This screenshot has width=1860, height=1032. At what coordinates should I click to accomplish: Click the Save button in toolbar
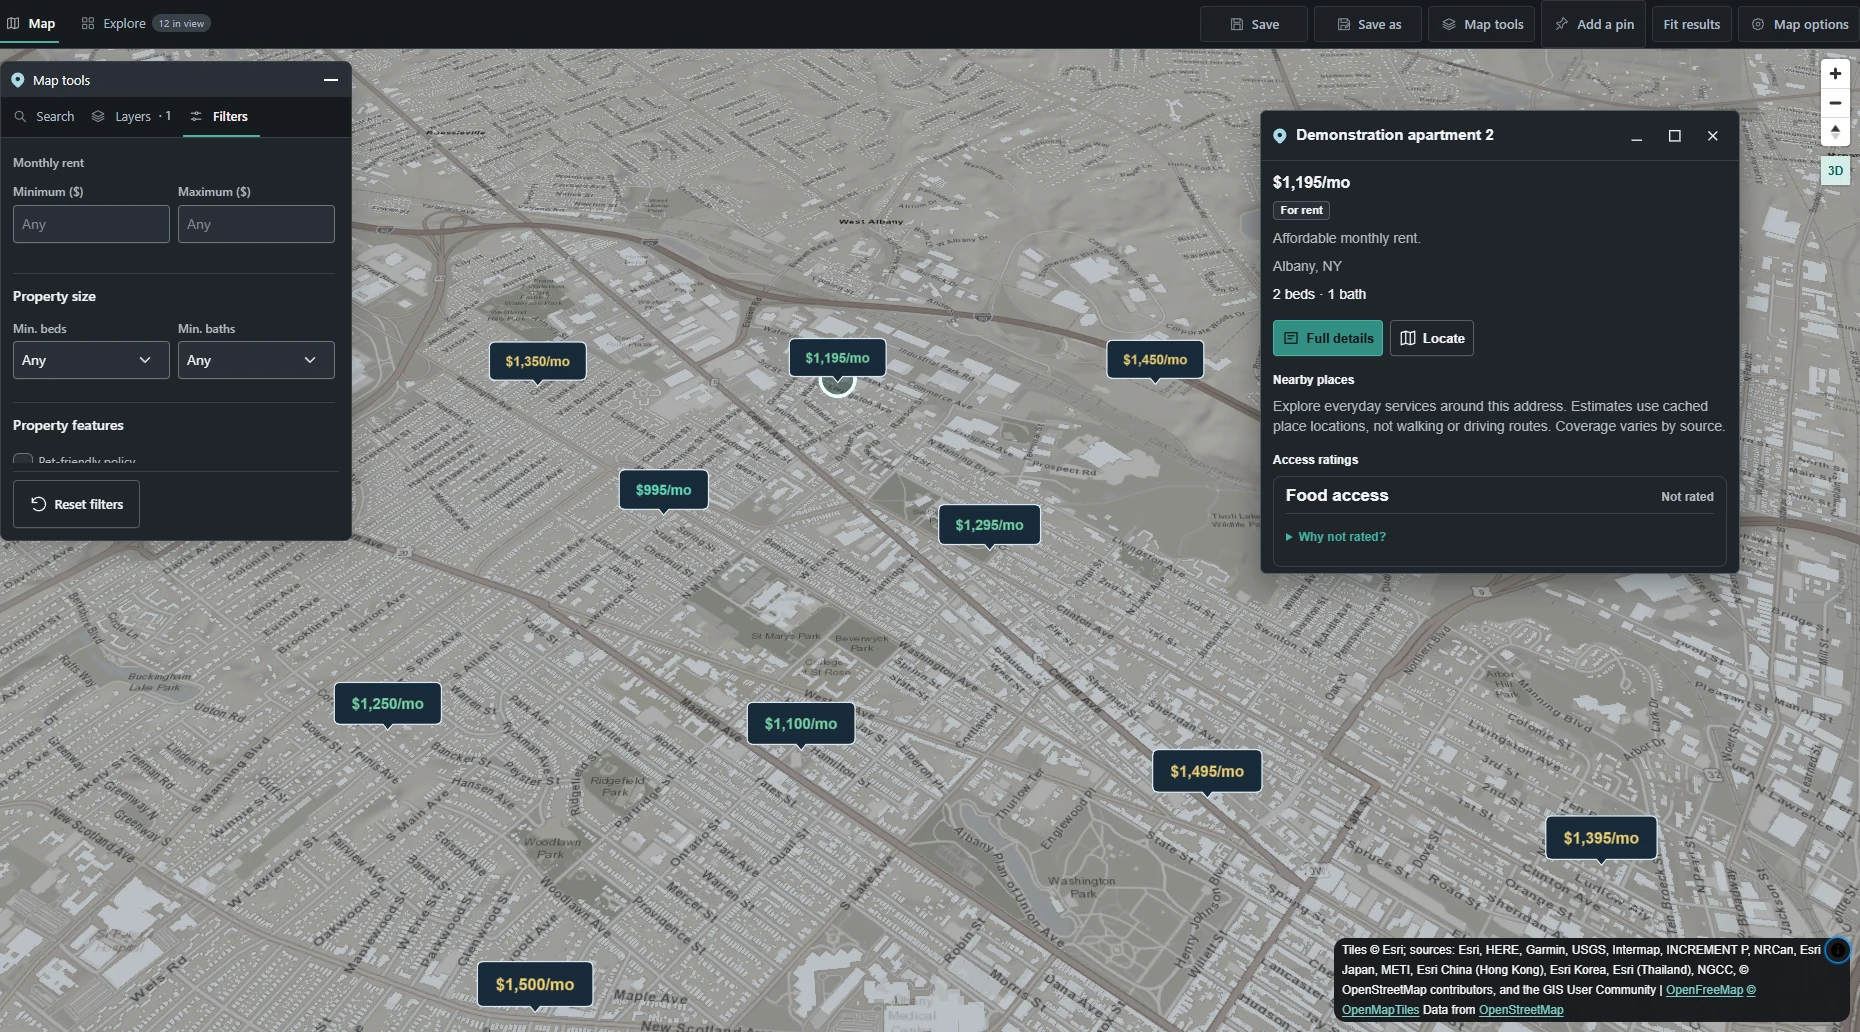point(1254,24)
